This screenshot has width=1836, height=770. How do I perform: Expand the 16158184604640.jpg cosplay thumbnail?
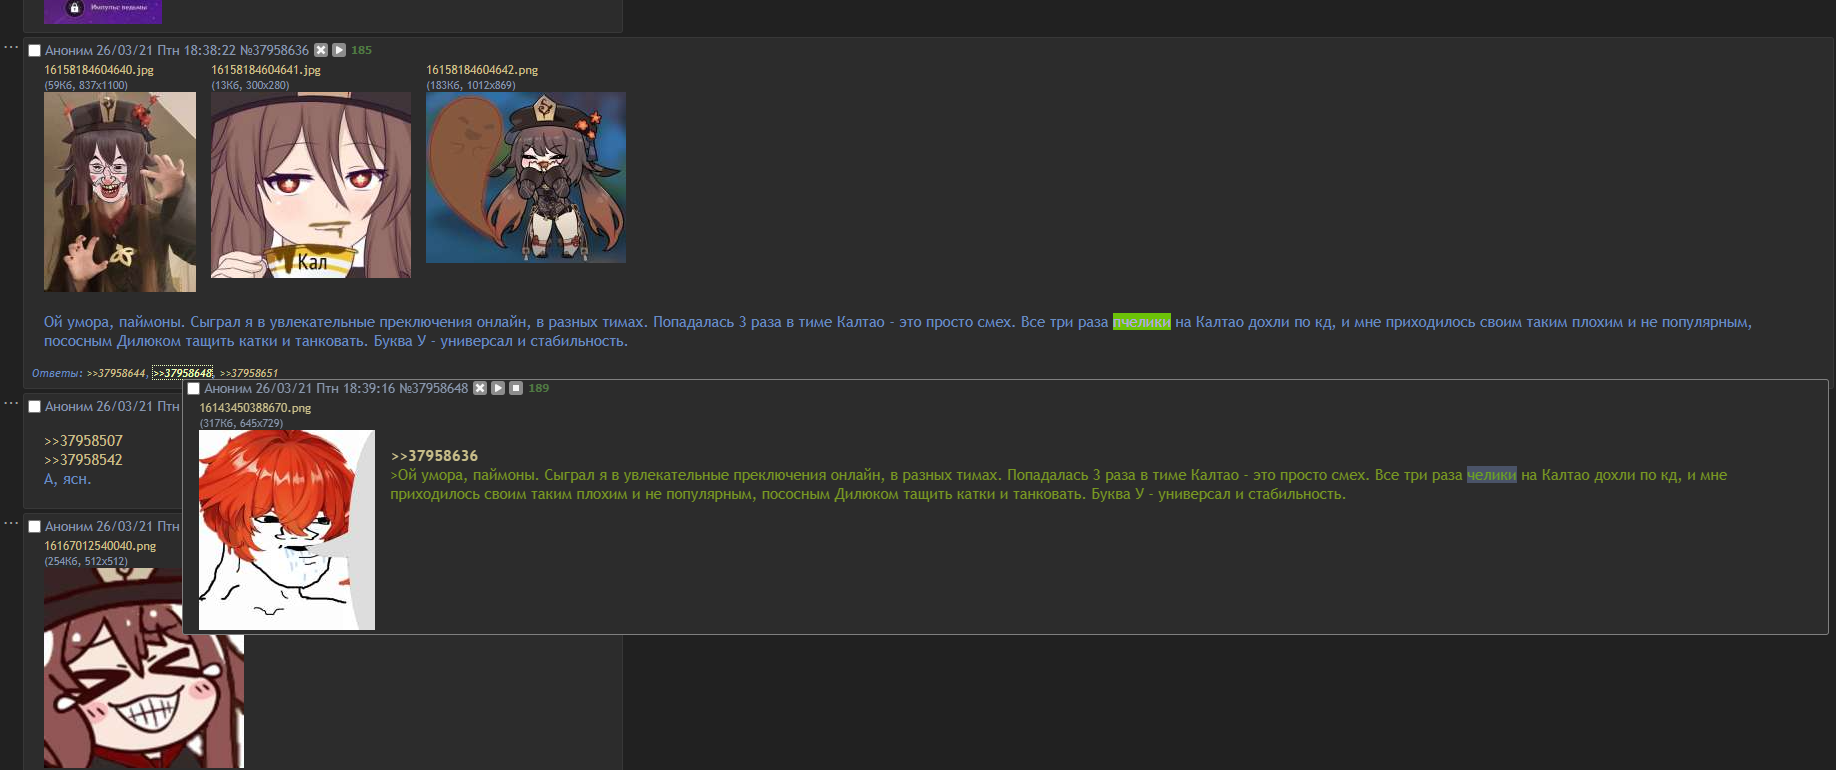tap(120, 192)
